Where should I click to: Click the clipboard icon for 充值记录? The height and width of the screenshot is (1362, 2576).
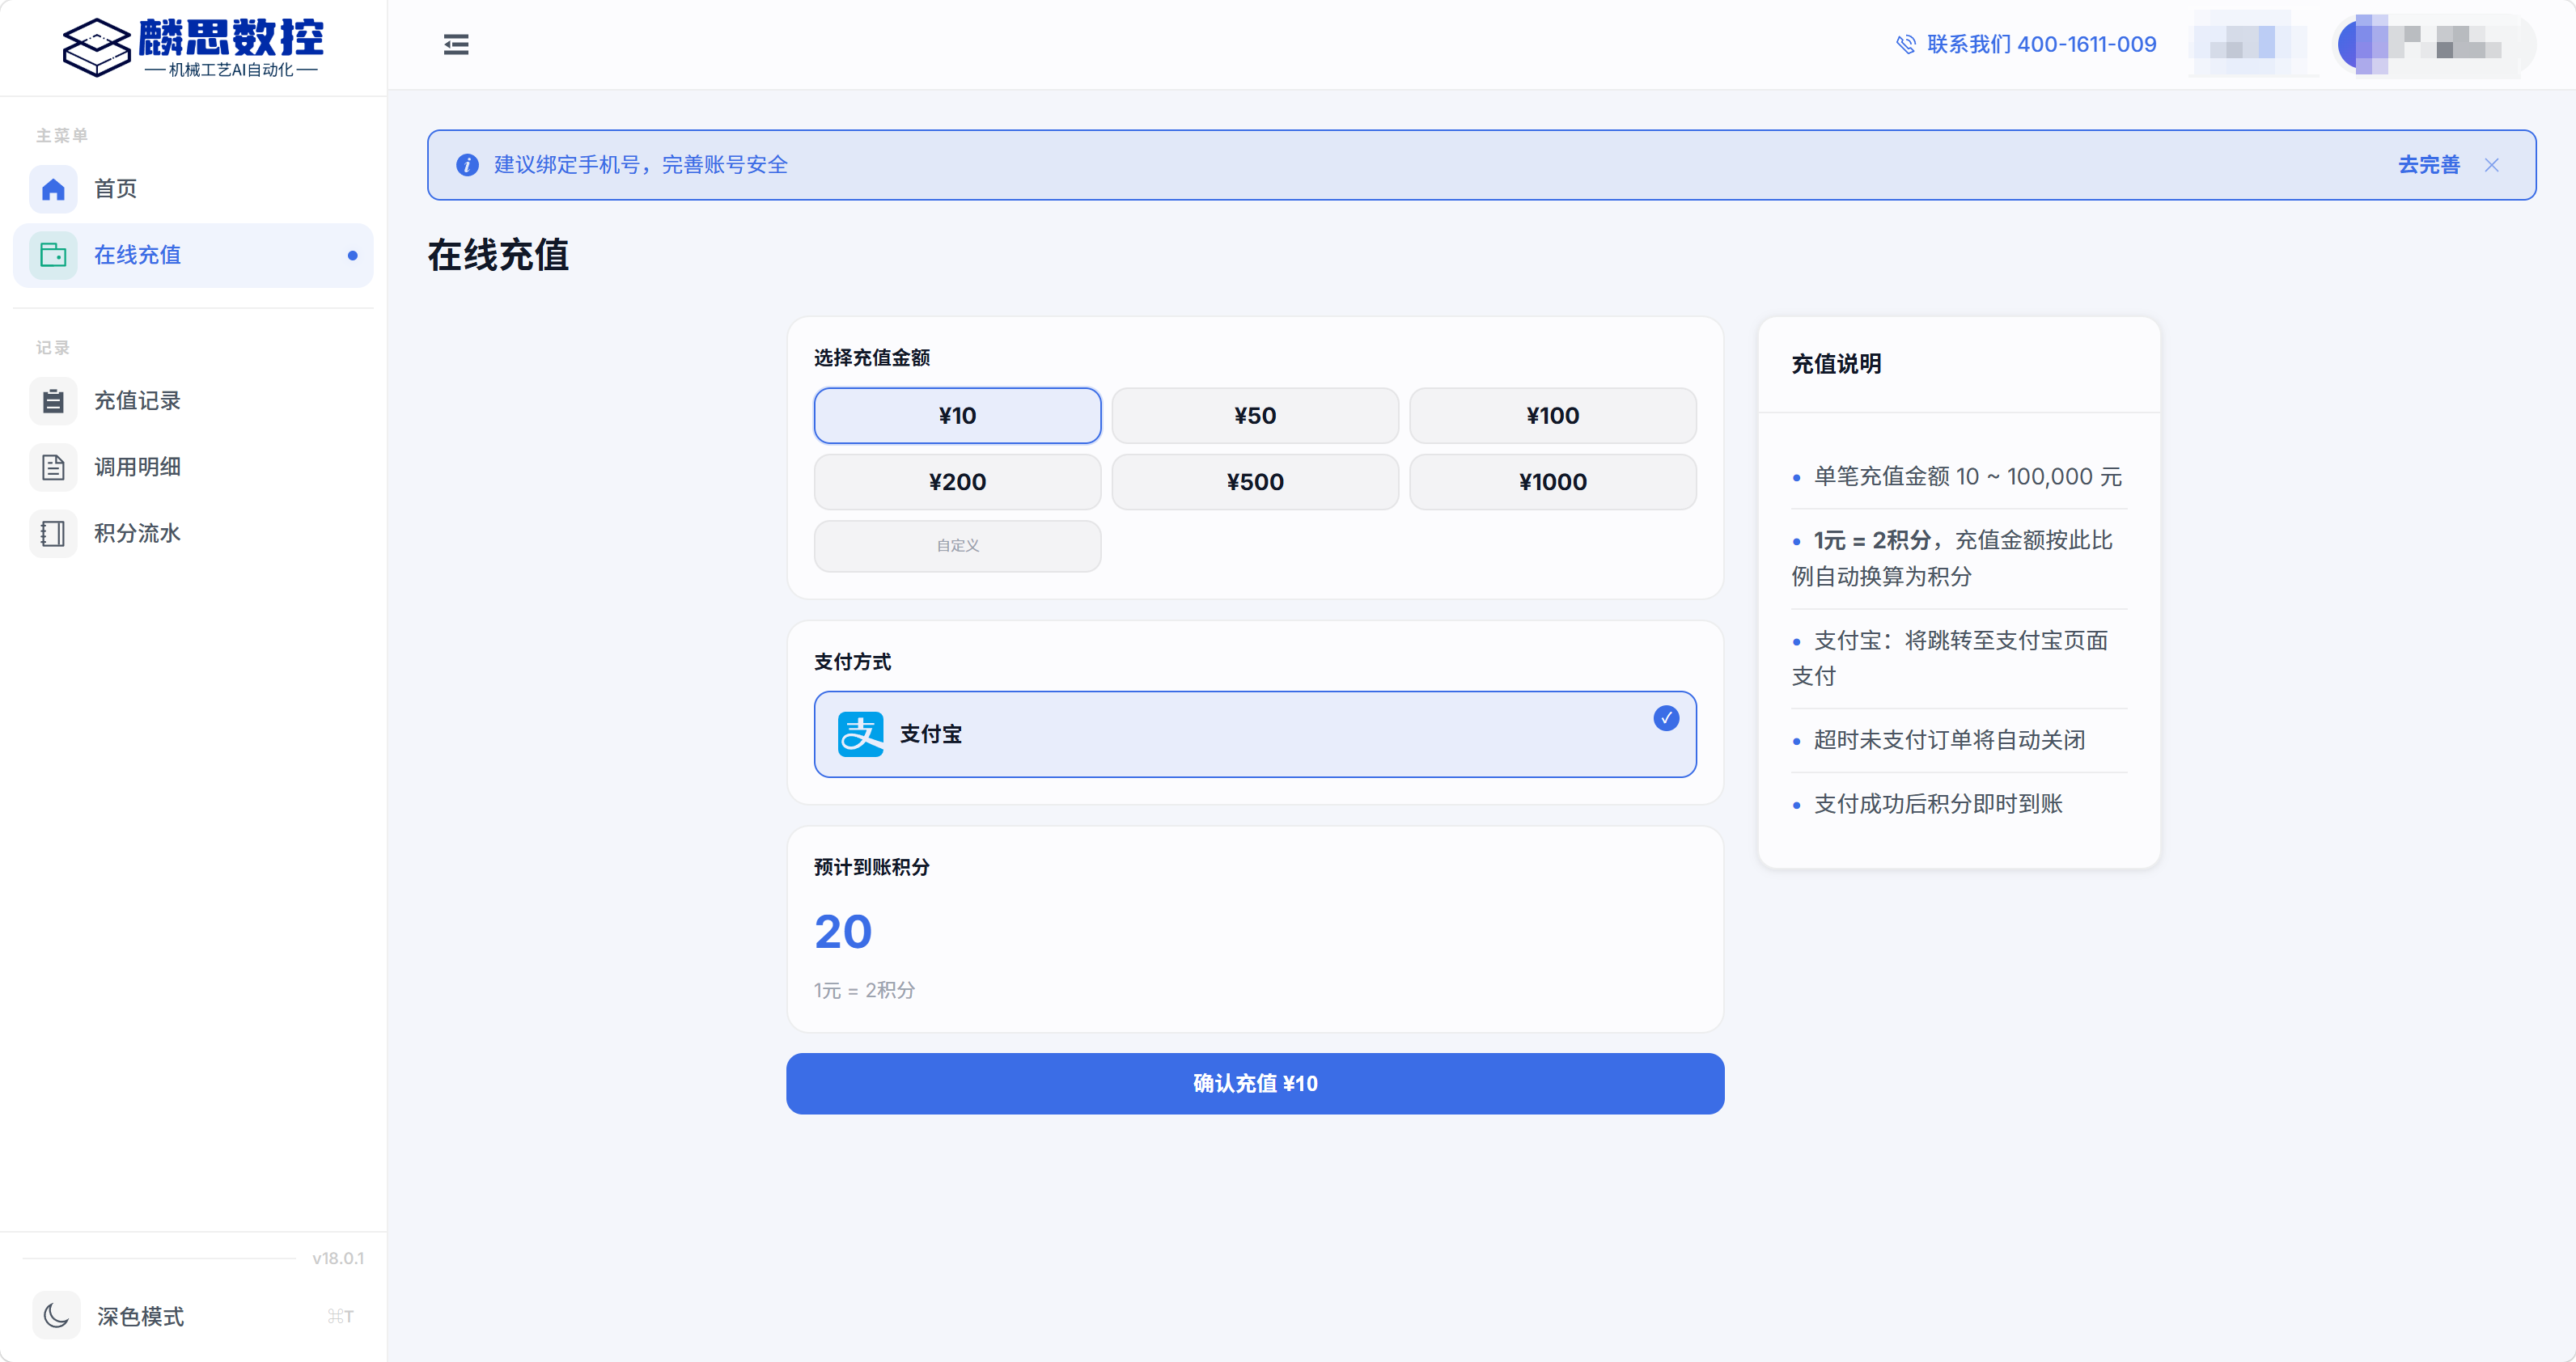53,401
